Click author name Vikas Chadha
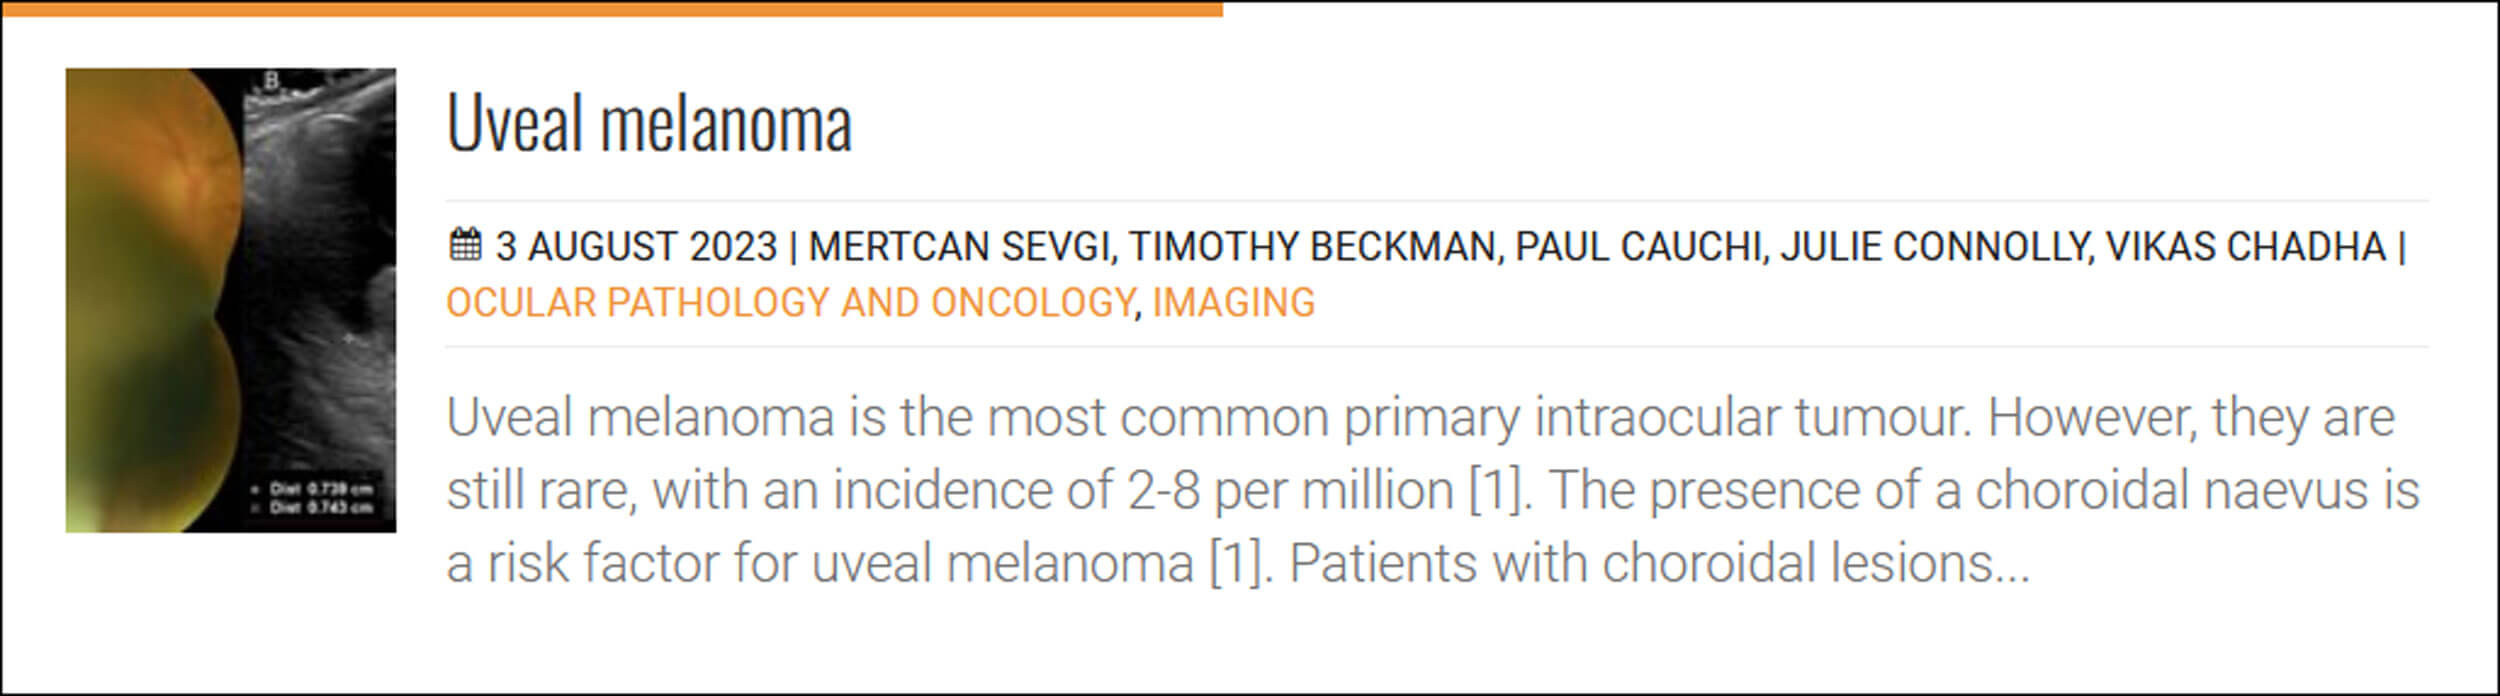 [2246, 247]
